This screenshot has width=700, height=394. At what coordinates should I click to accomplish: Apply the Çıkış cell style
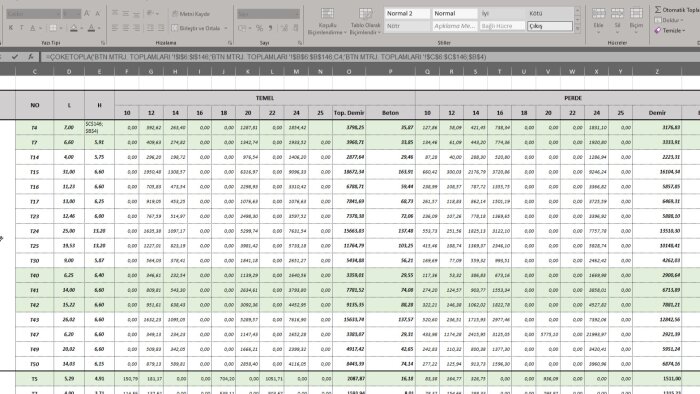[550, 26]
